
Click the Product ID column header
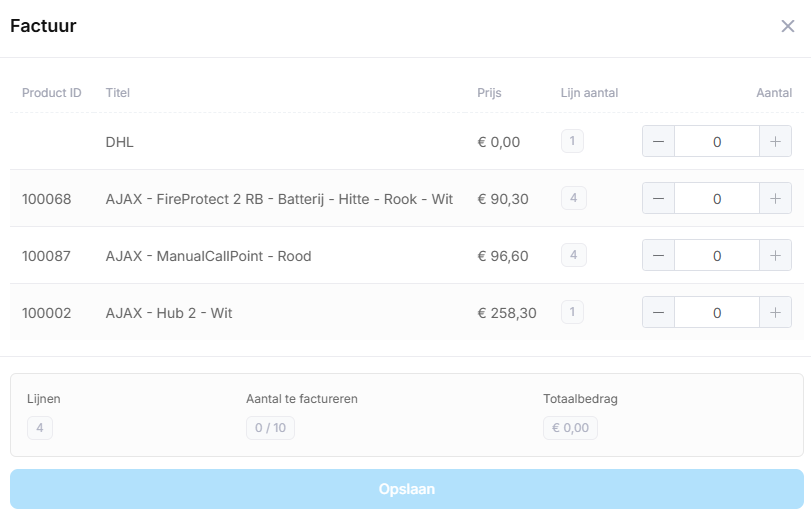point(52,93)
